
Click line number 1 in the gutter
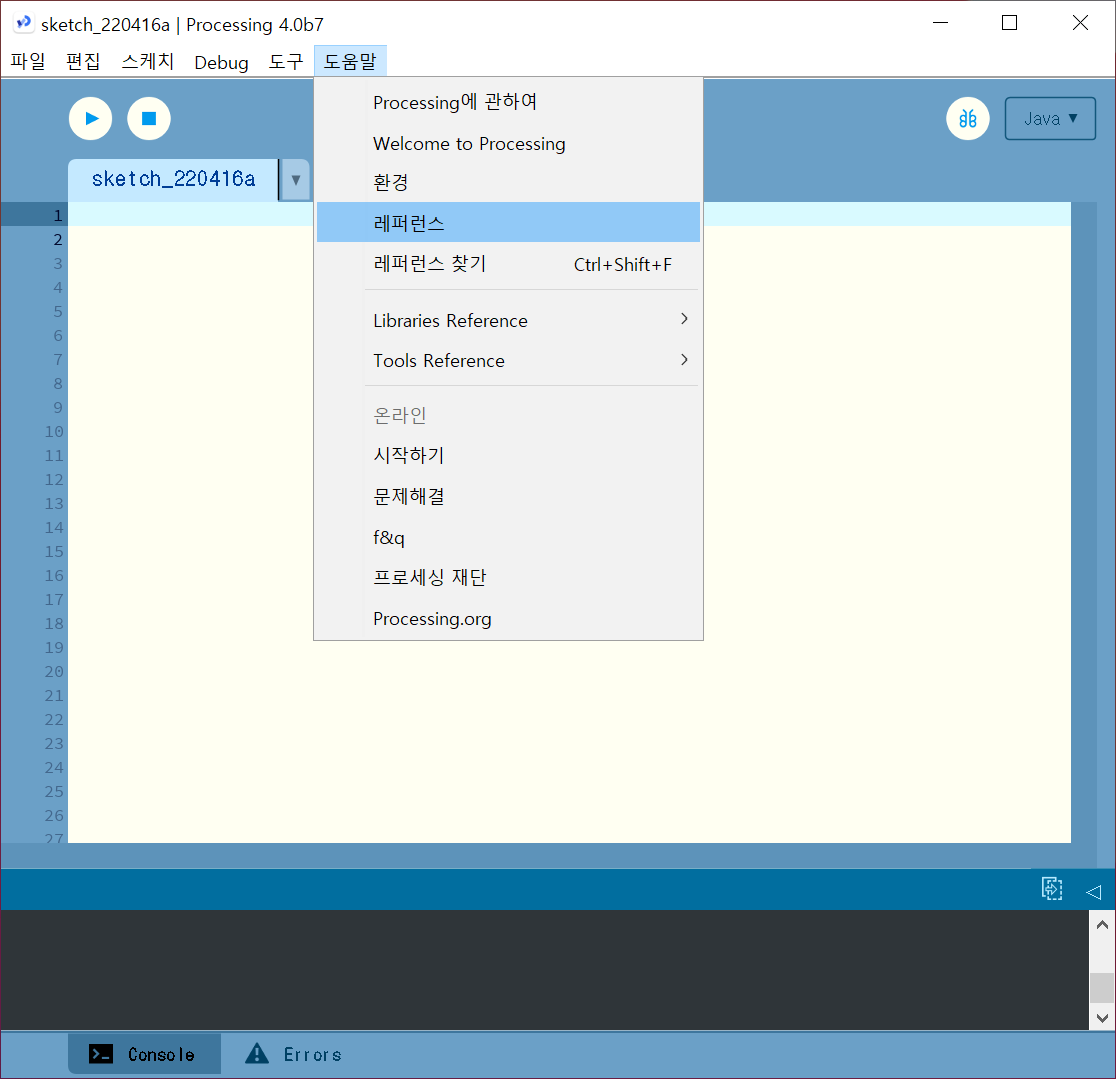pyautogui.click(x=58, y=215)
